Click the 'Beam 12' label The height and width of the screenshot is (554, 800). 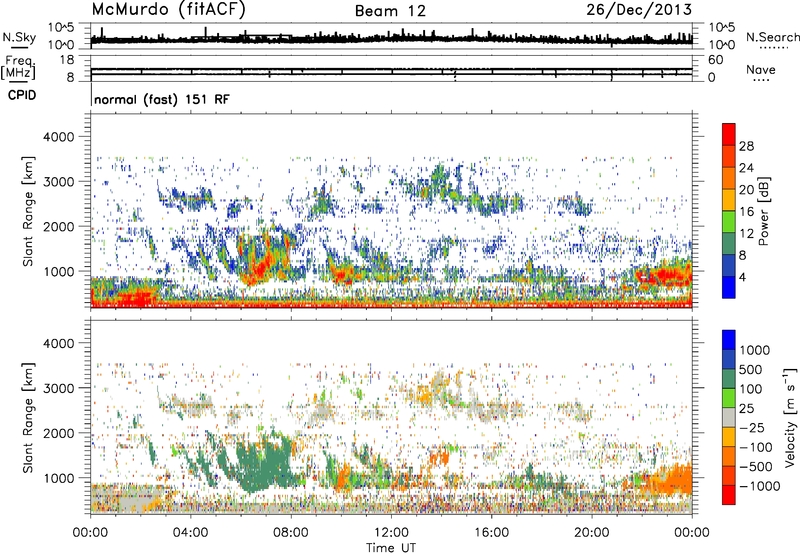point(390,11)
